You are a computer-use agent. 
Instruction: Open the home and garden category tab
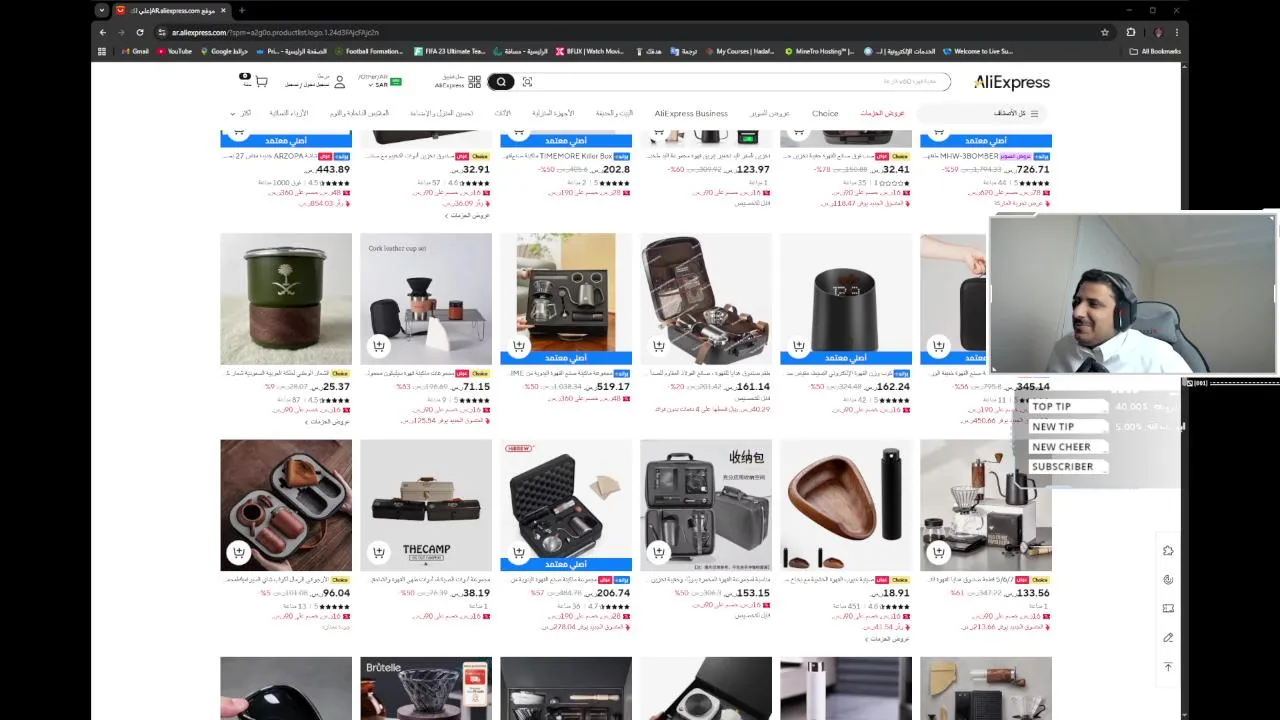[614, 113]
